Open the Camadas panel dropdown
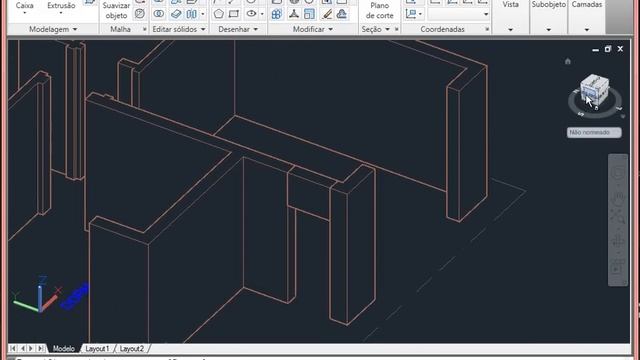640x360 pixels. [x=587, y=29]
